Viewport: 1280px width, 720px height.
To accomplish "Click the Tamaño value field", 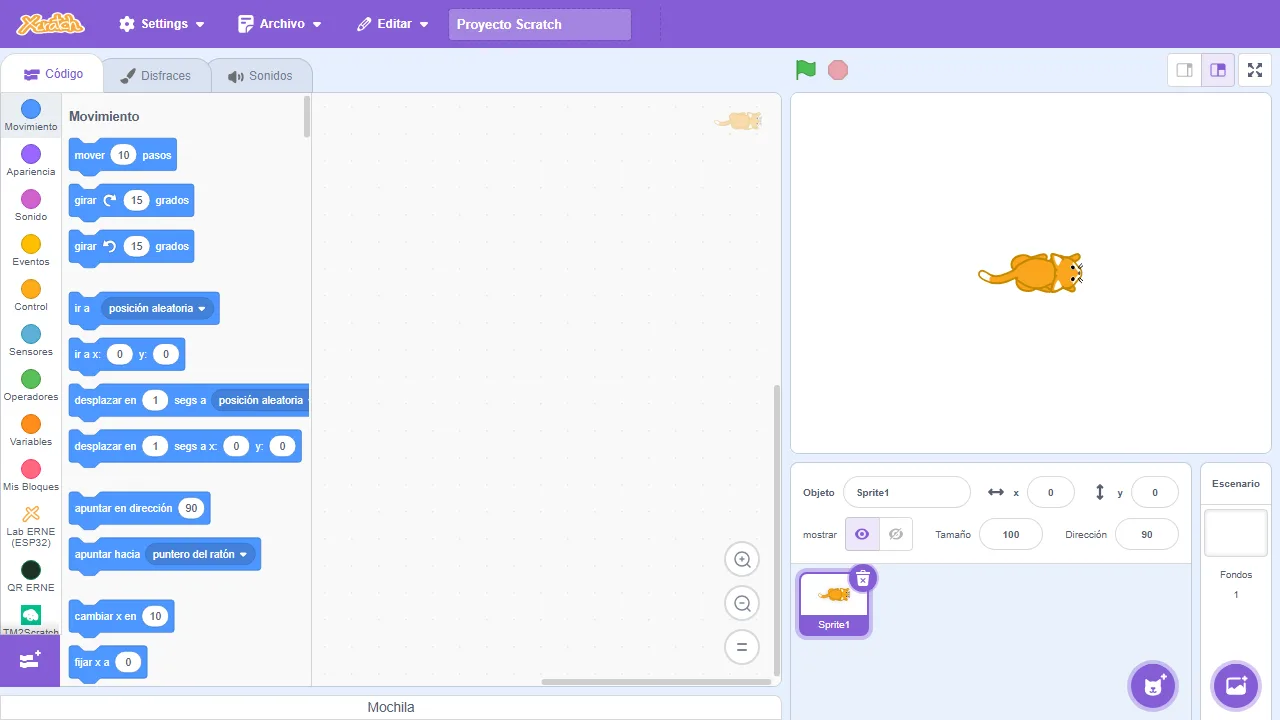I will 1011,534.
